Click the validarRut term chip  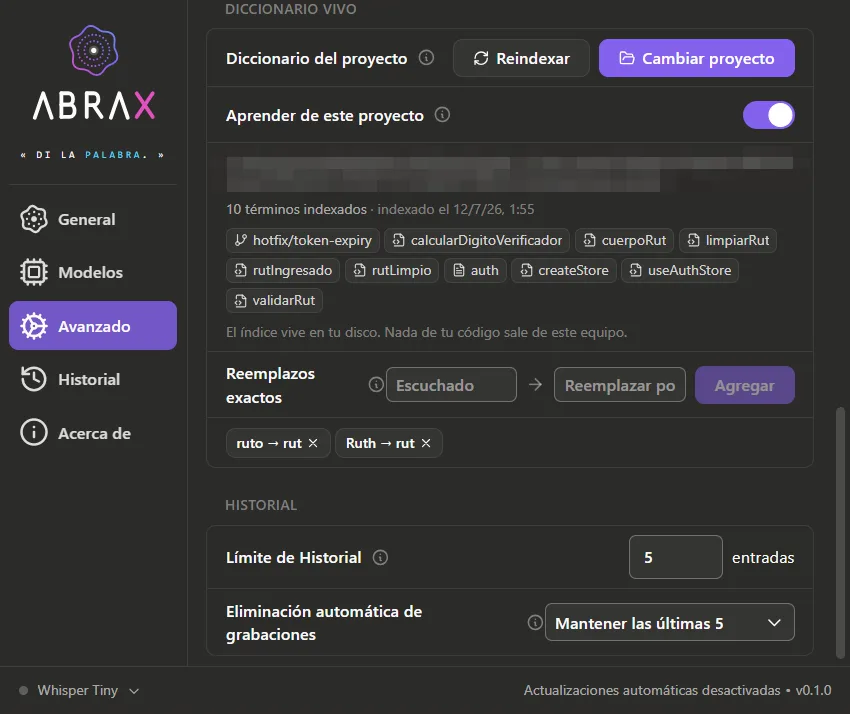tap(274, 300)
